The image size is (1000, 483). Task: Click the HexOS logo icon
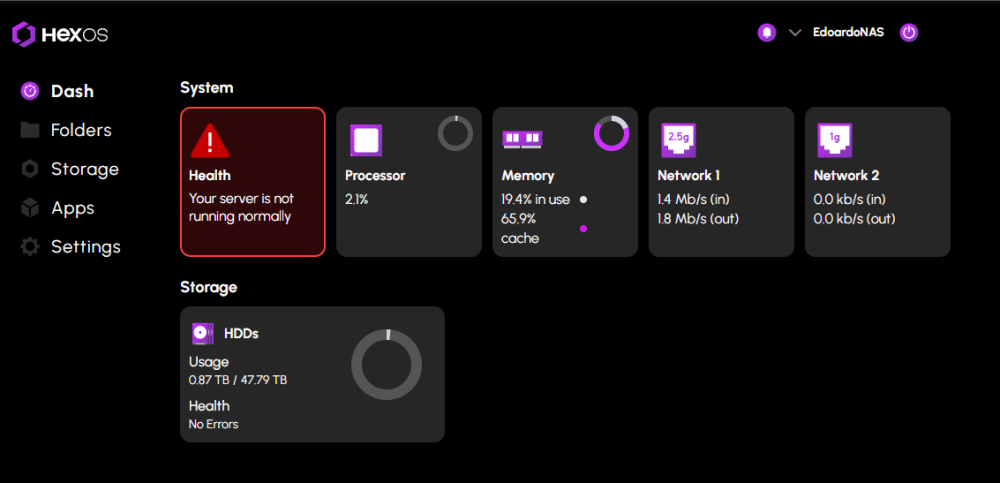24,34
